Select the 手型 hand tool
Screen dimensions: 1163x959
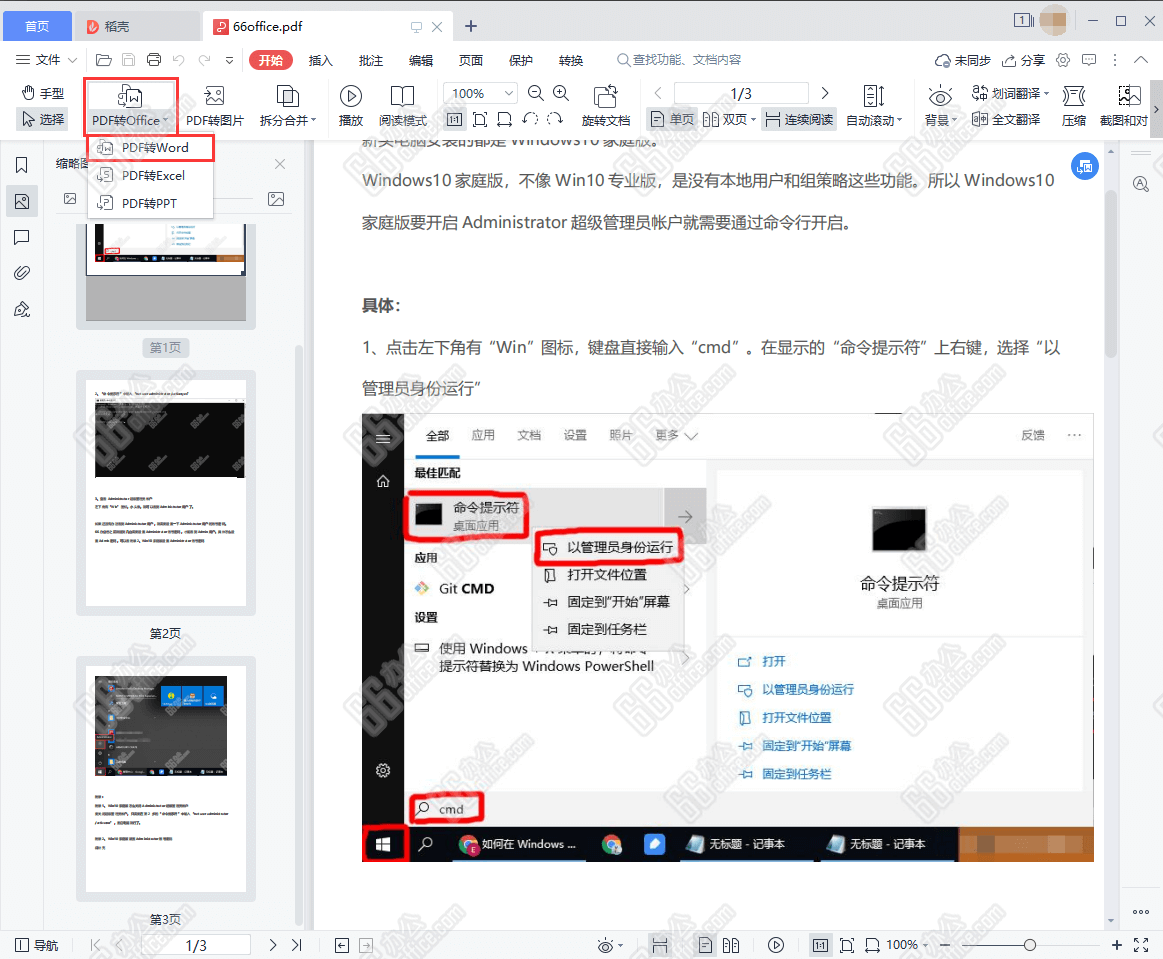pos(43,93)
